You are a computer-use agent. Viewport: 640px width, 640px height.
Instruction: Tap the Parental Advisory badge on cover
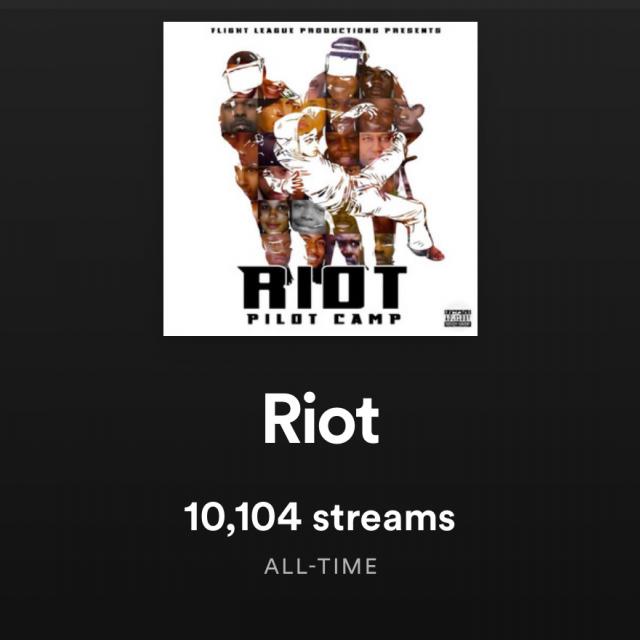pos(458,318)
